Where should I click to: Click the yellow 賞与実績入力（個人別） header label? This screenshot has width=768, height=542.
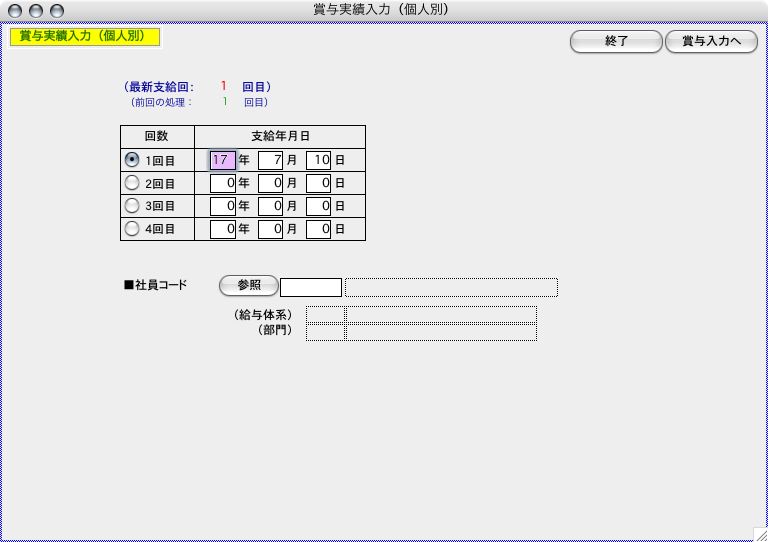85,37
